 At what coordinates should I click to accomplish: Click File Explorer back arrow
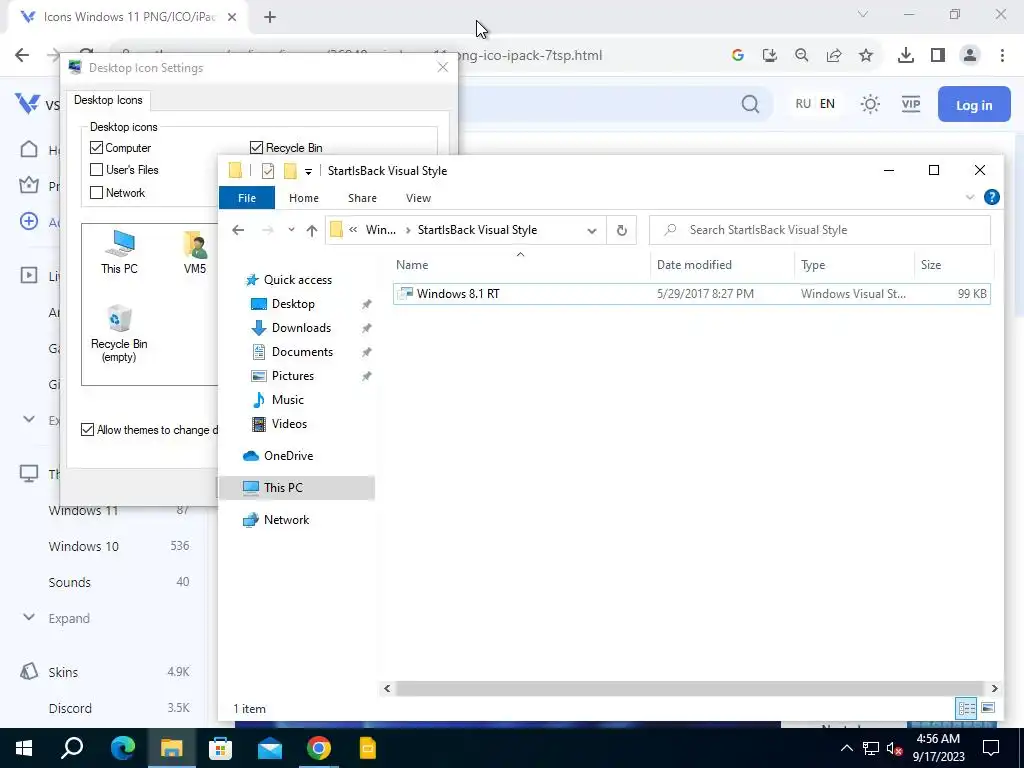238,230
